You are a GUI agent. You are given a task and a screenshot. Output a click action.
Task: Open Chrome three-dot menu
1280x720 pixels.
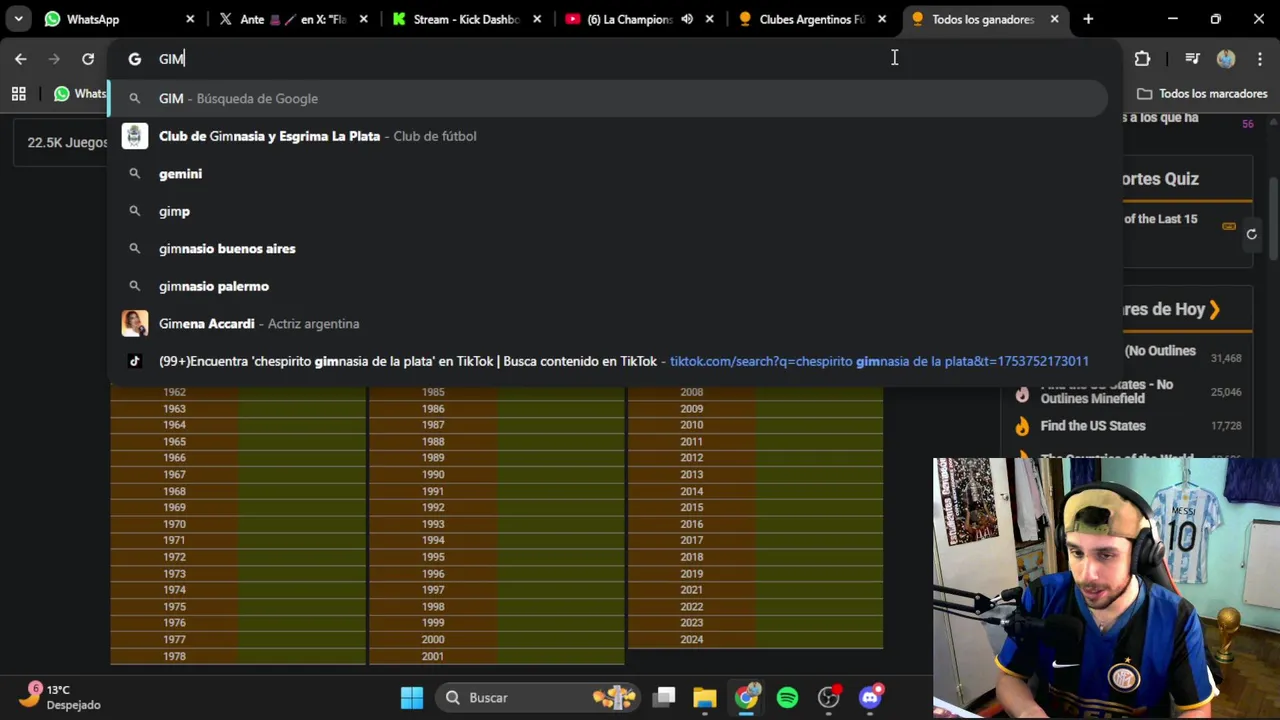(x=1258, y=59)
